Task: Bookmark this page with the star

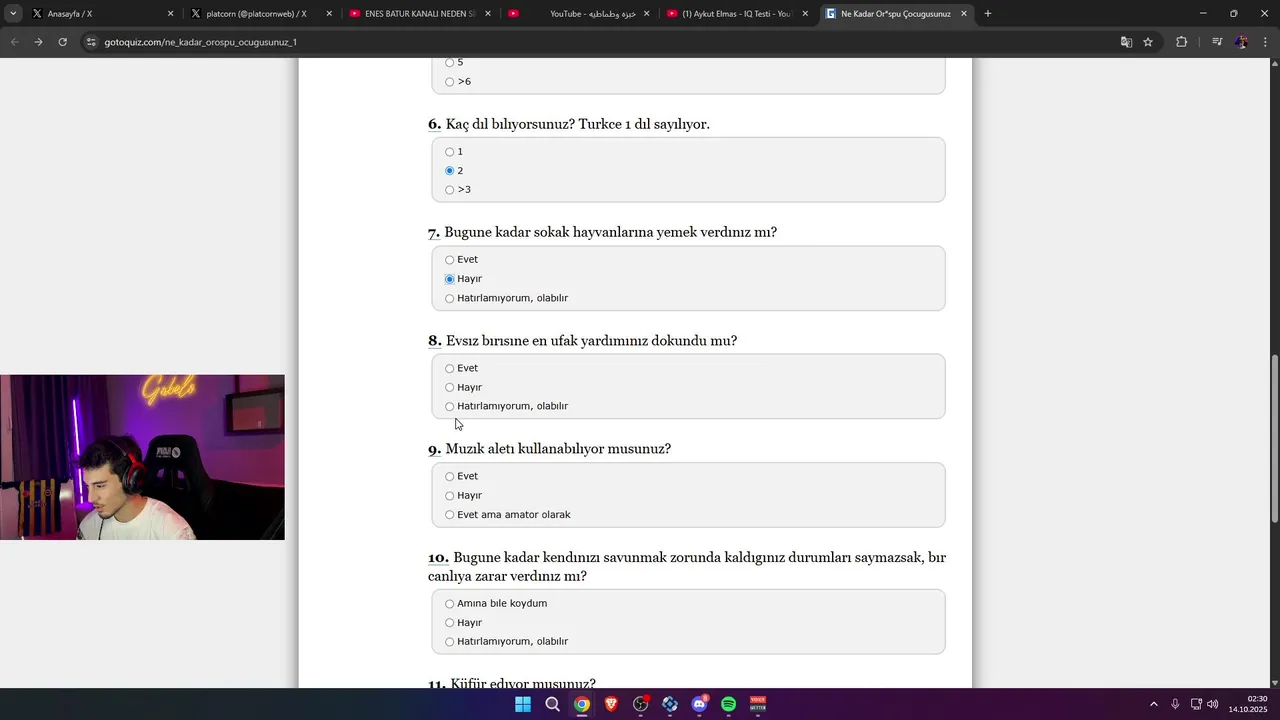Action: pos(1148,42)
